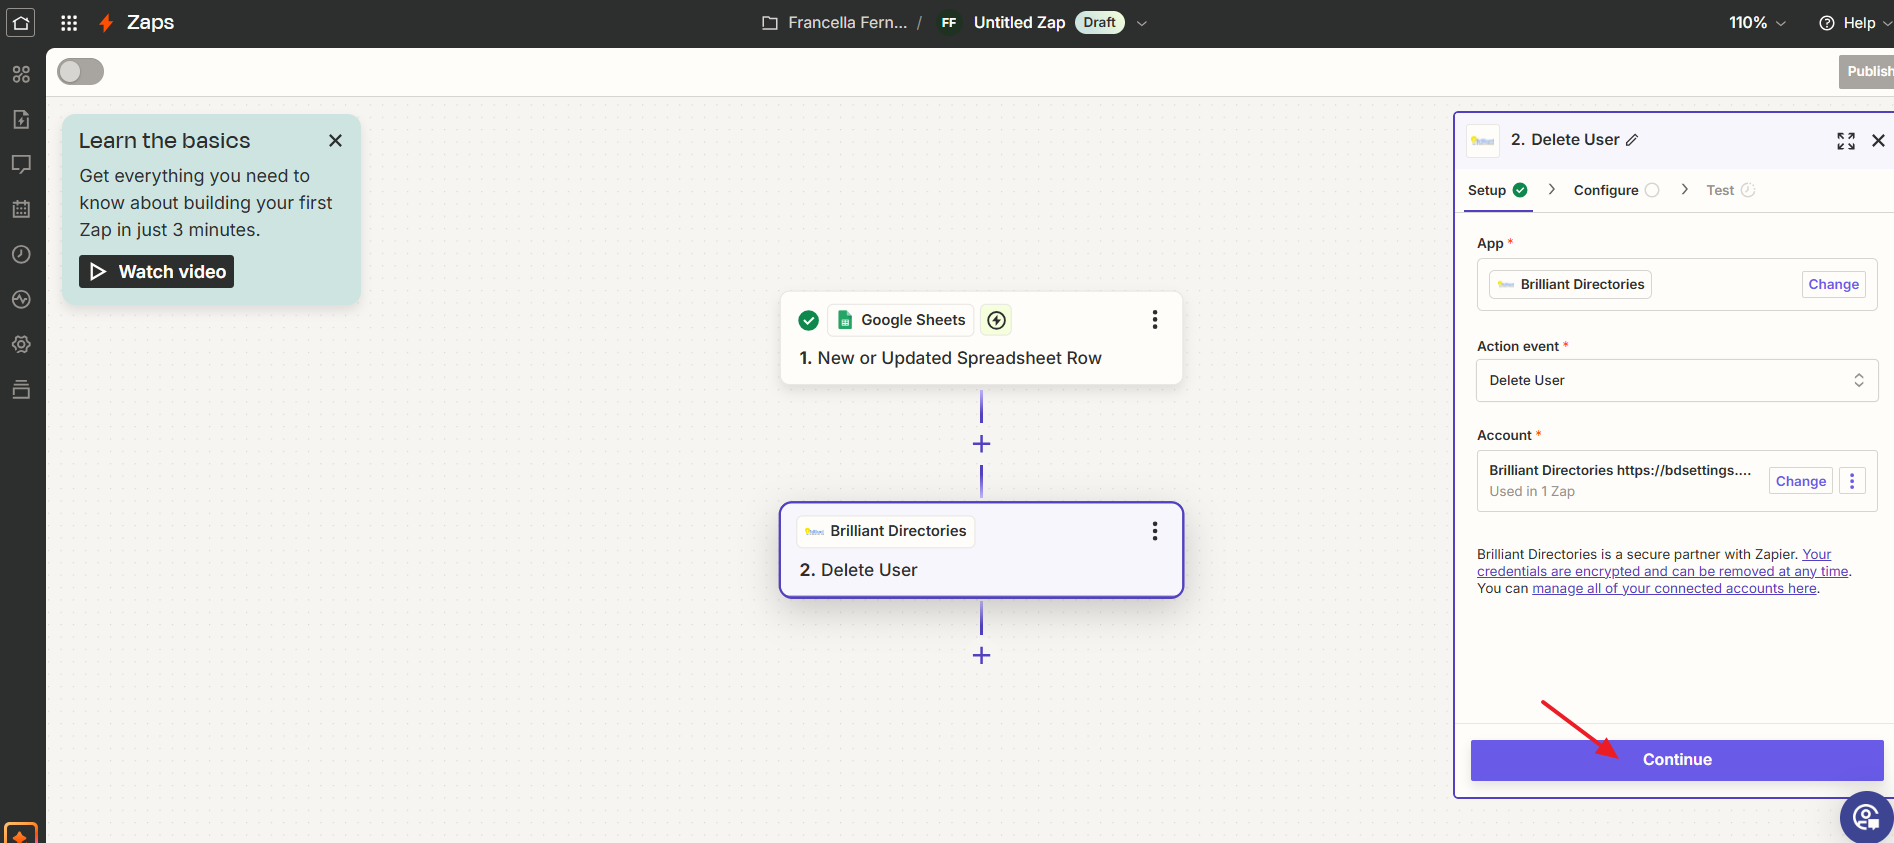Click the Zaps lightning bolt icon

106,22
